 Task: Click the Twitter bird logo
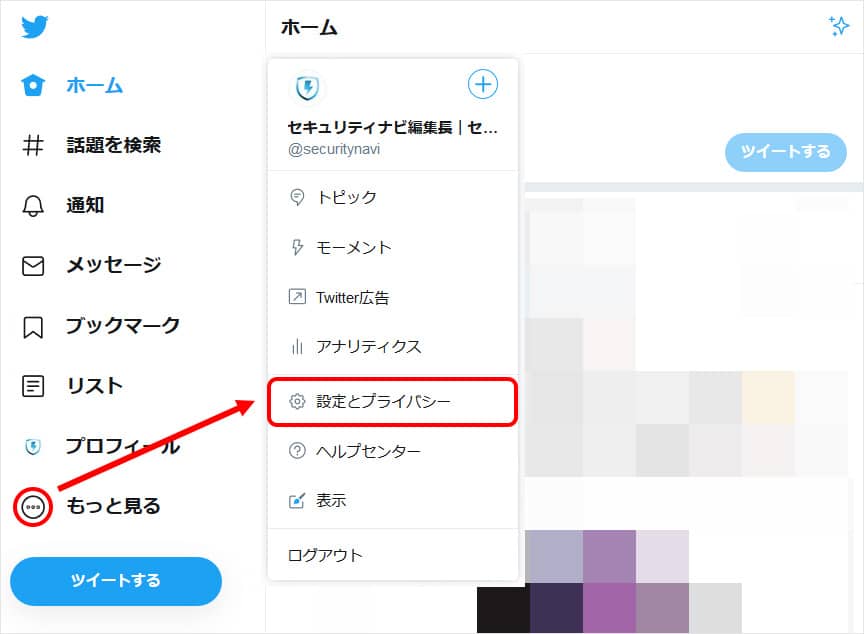[x=34, y=27]
